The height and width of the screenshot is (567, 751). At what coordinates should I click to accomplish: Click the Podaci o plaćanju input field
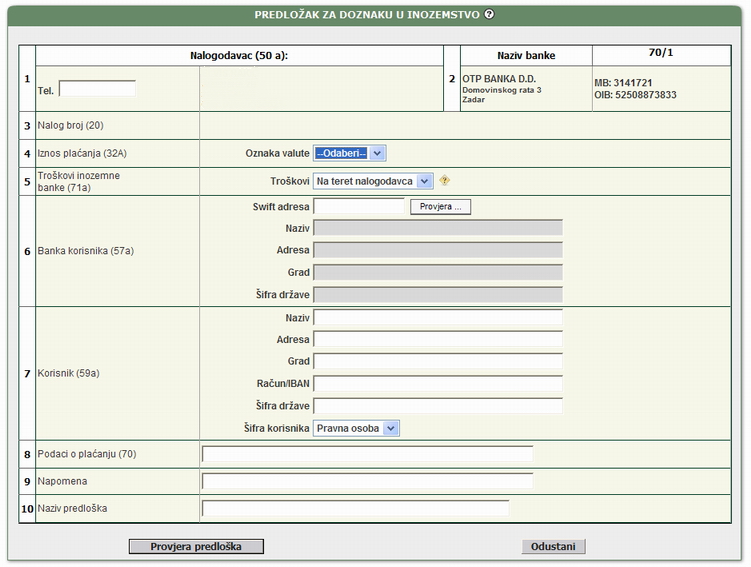click(x=367, y=455)
